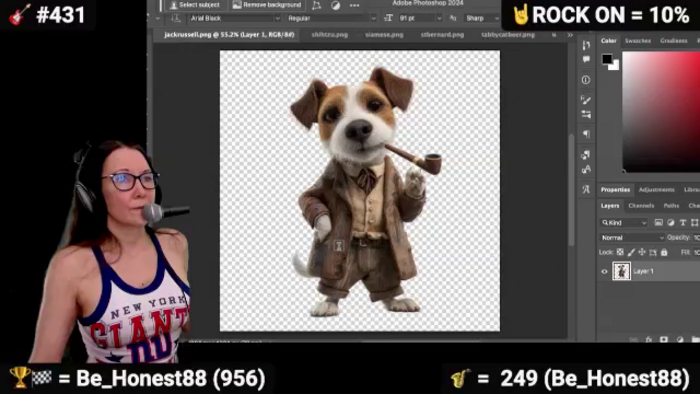Open the Brush Settings panel icon
Screen dimensions: 700x394
click(586, 100)
